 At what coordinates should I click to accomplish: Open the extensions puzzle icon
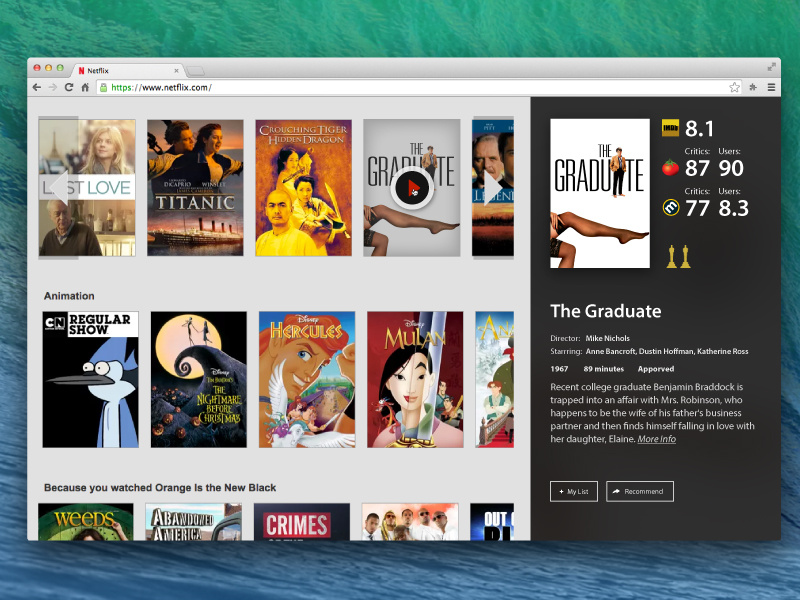[753, 87]
